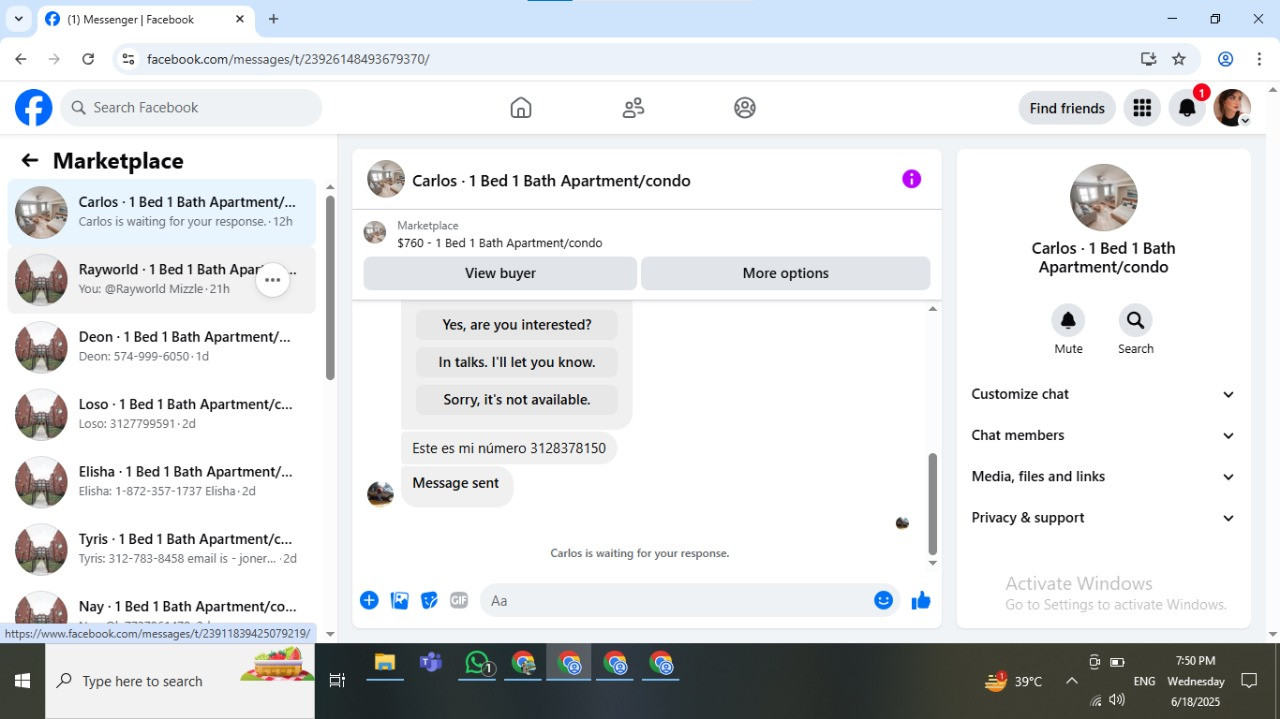
Task: Open more actions plus icon in composer
Action: 369,600
